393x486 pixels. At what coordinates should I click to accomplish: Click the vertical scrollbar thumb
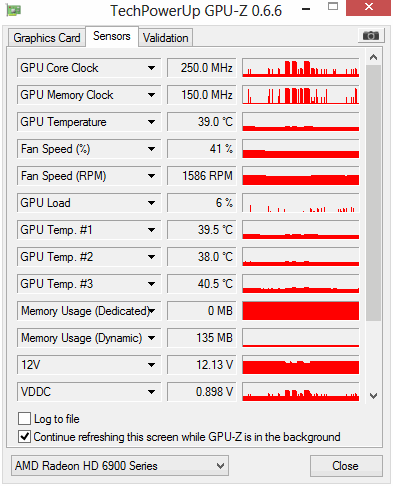tap(373, 193)
